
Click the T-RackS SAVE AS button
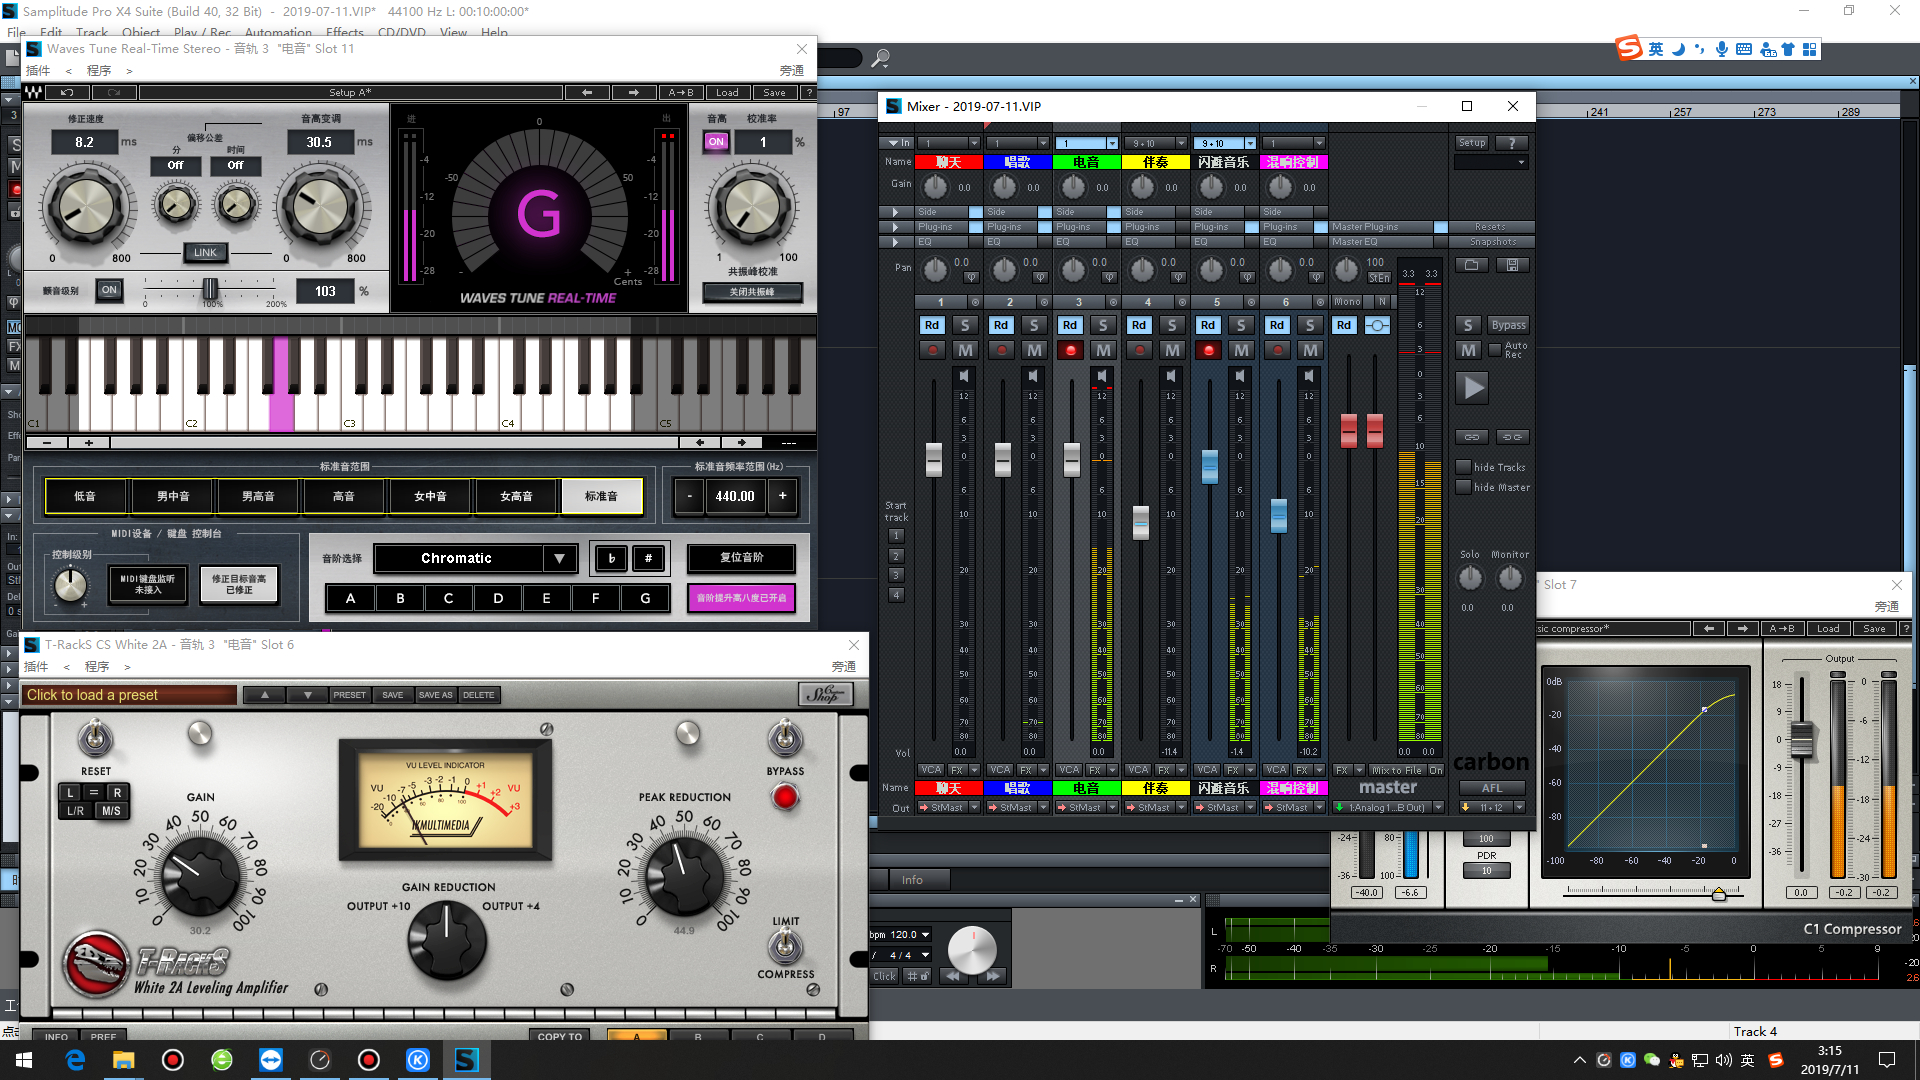click(435, 695)
